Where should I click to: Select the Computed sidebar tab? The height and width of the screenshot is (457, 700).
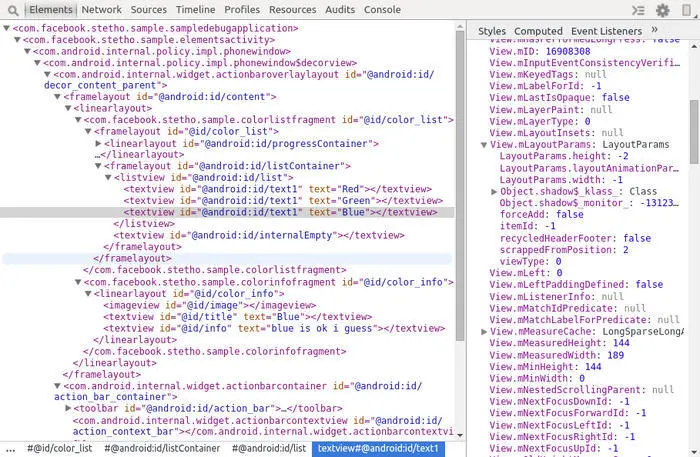pyautogui.click(x=538, y=31)
